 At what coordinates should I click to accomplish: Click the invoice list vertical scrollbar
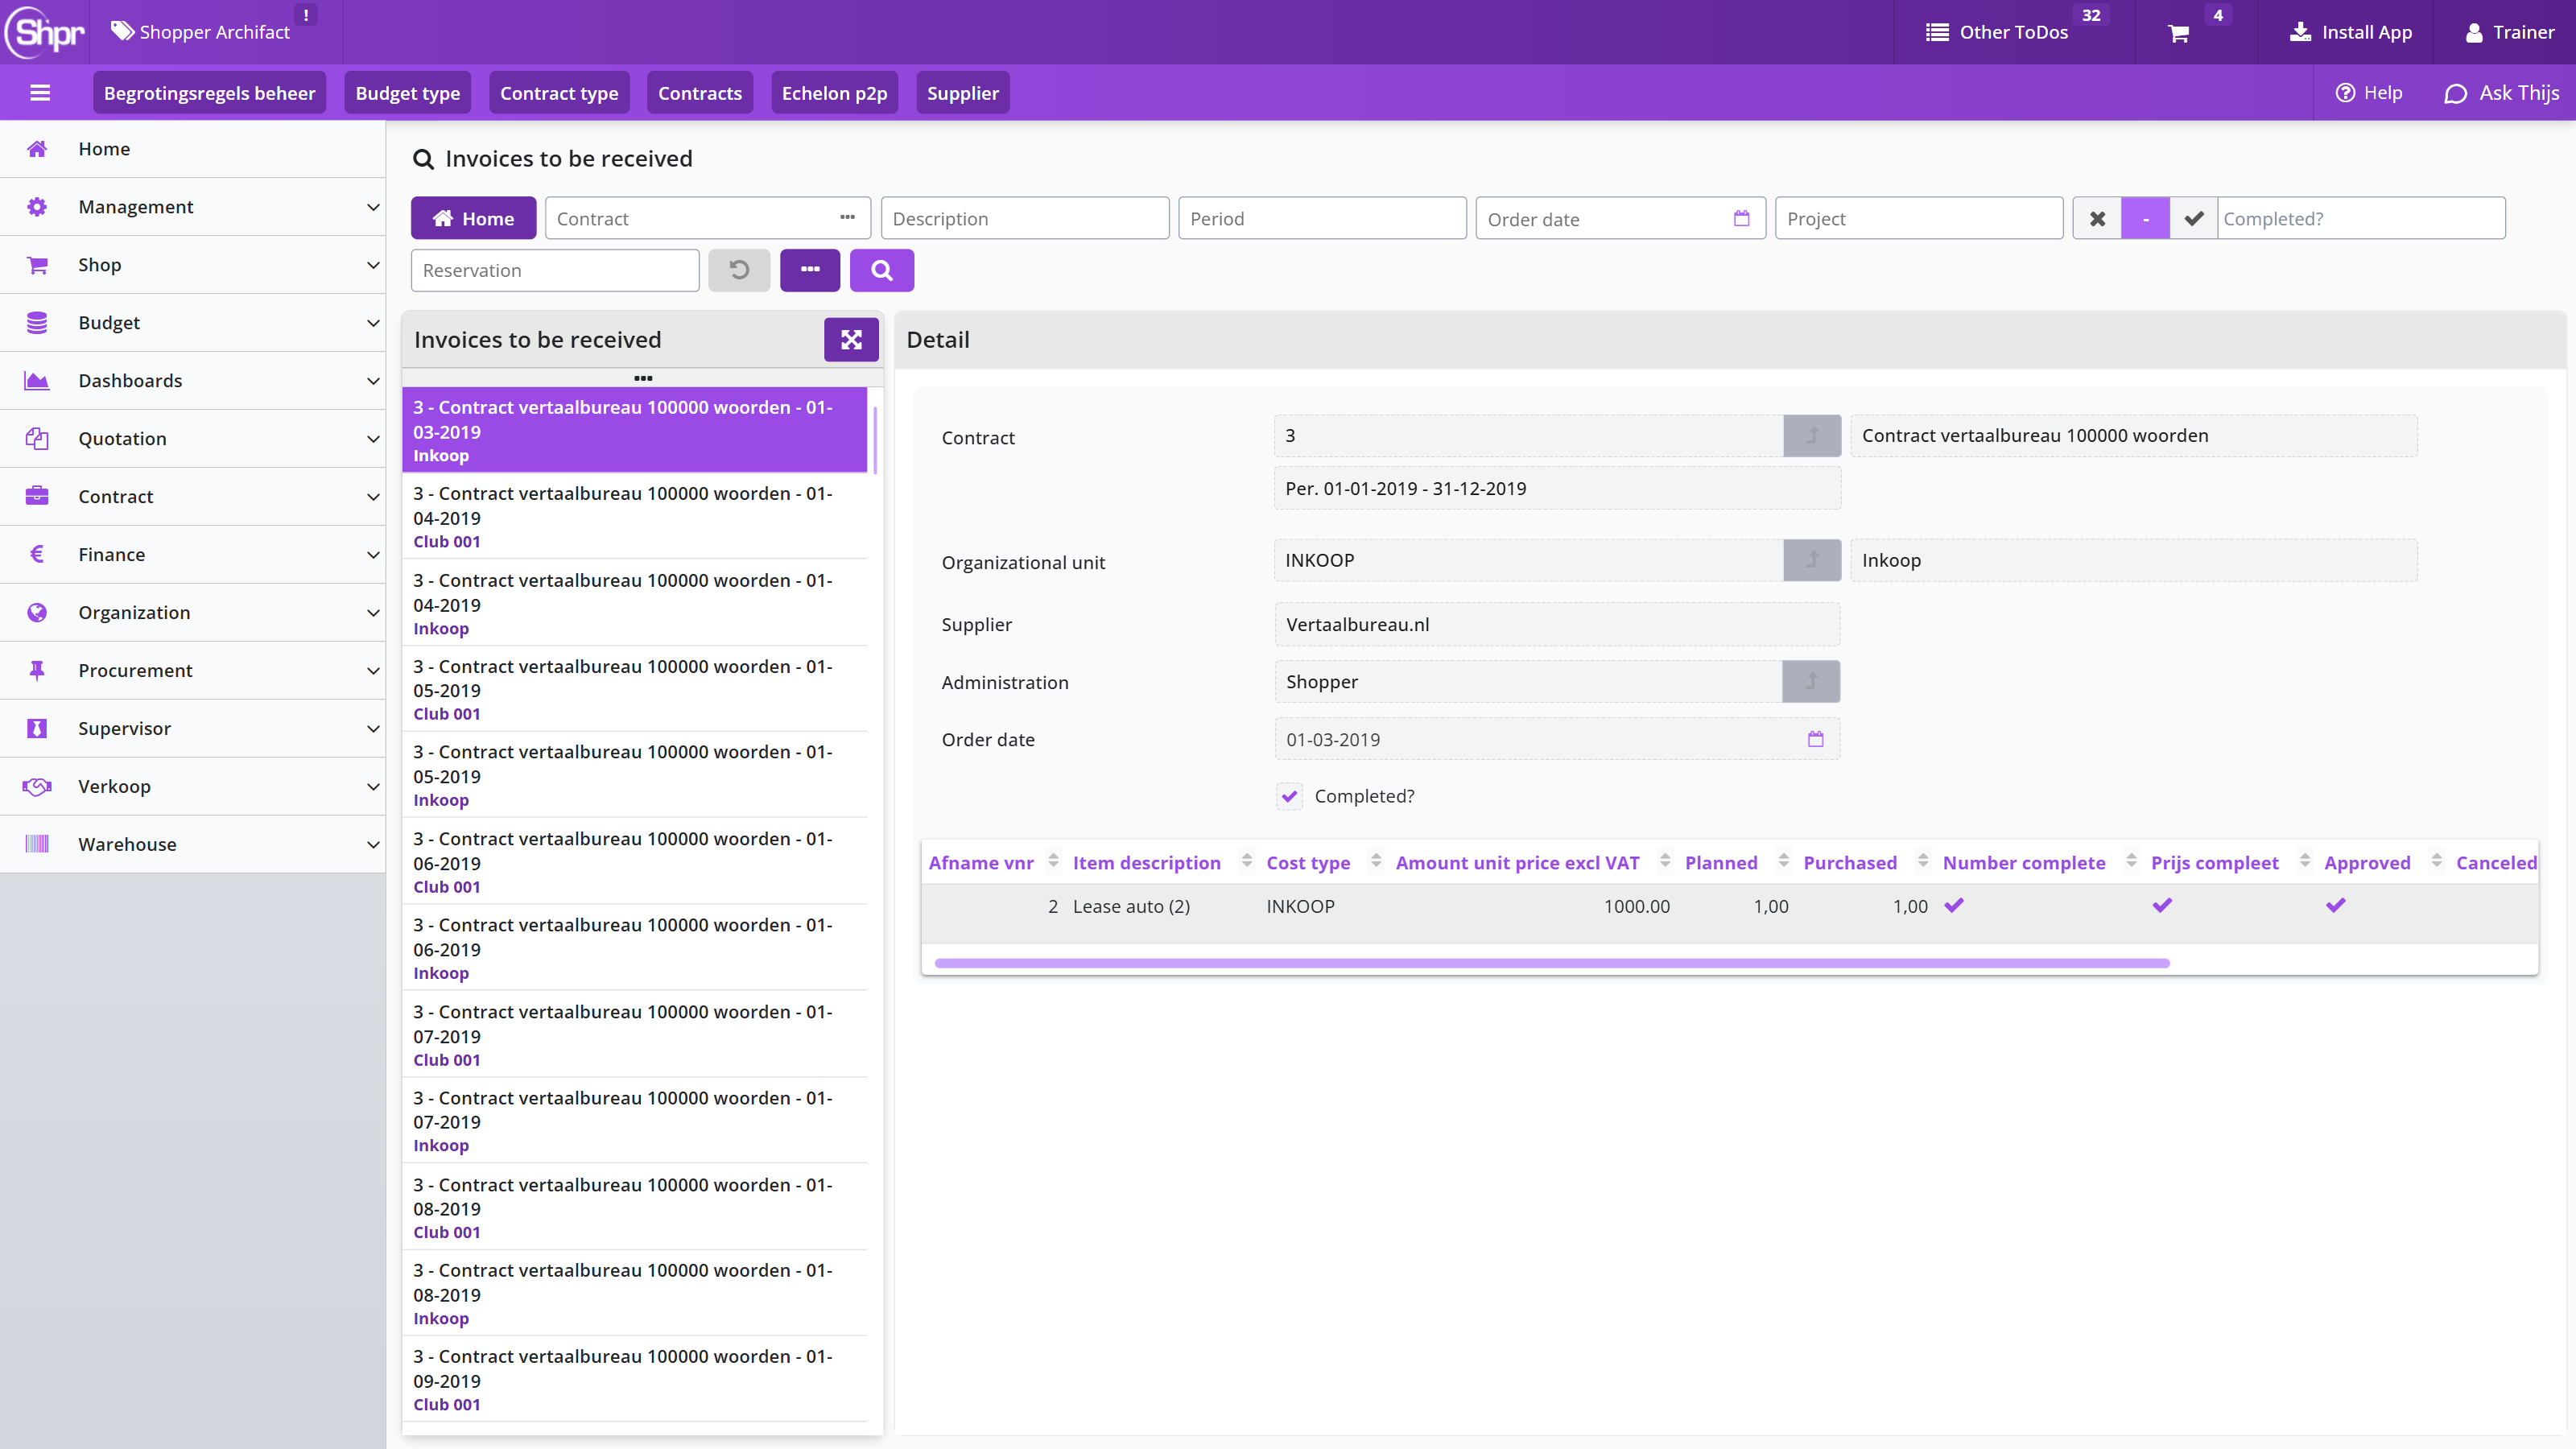(x=875, y=440)
